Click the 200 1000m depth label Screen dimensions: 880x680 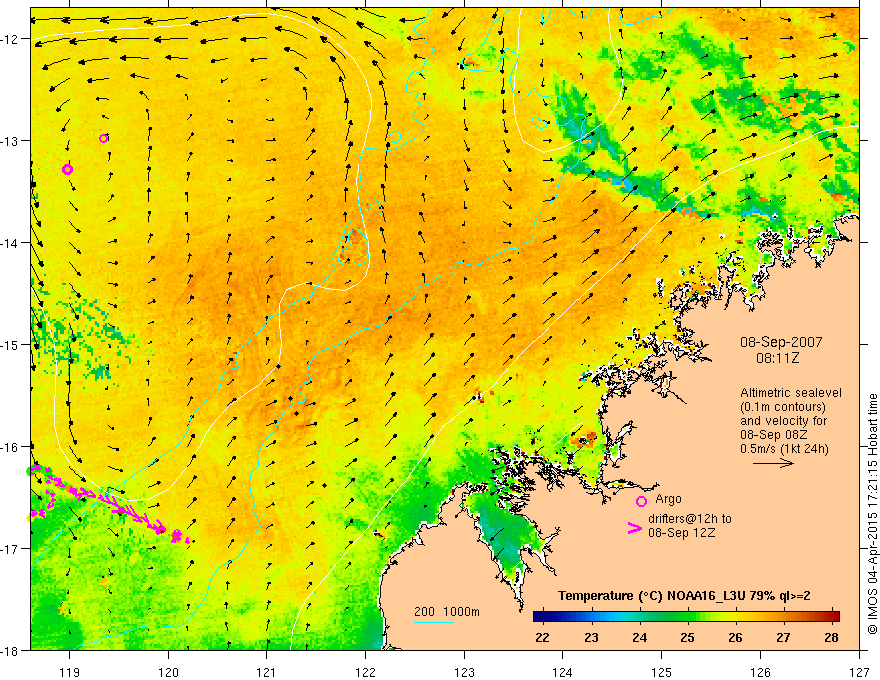[447, 612]
